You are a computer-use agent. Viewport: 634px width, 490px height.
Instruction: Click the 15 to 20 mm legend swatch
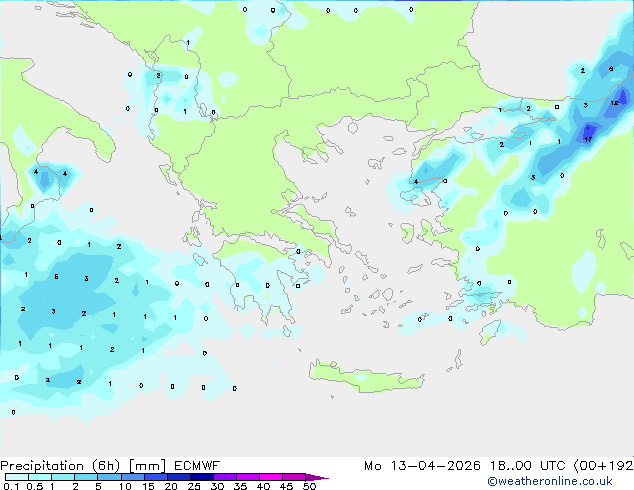155,477
